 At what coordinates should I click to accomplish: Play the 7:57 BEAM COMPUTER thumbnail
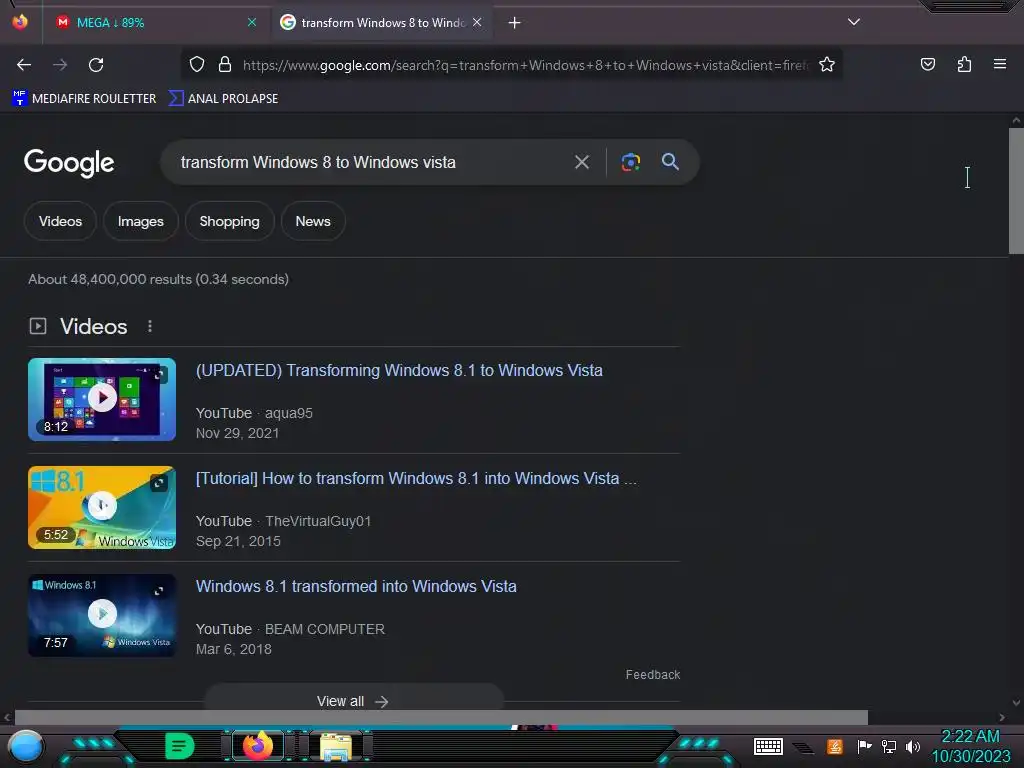click(x=102, y=615)
